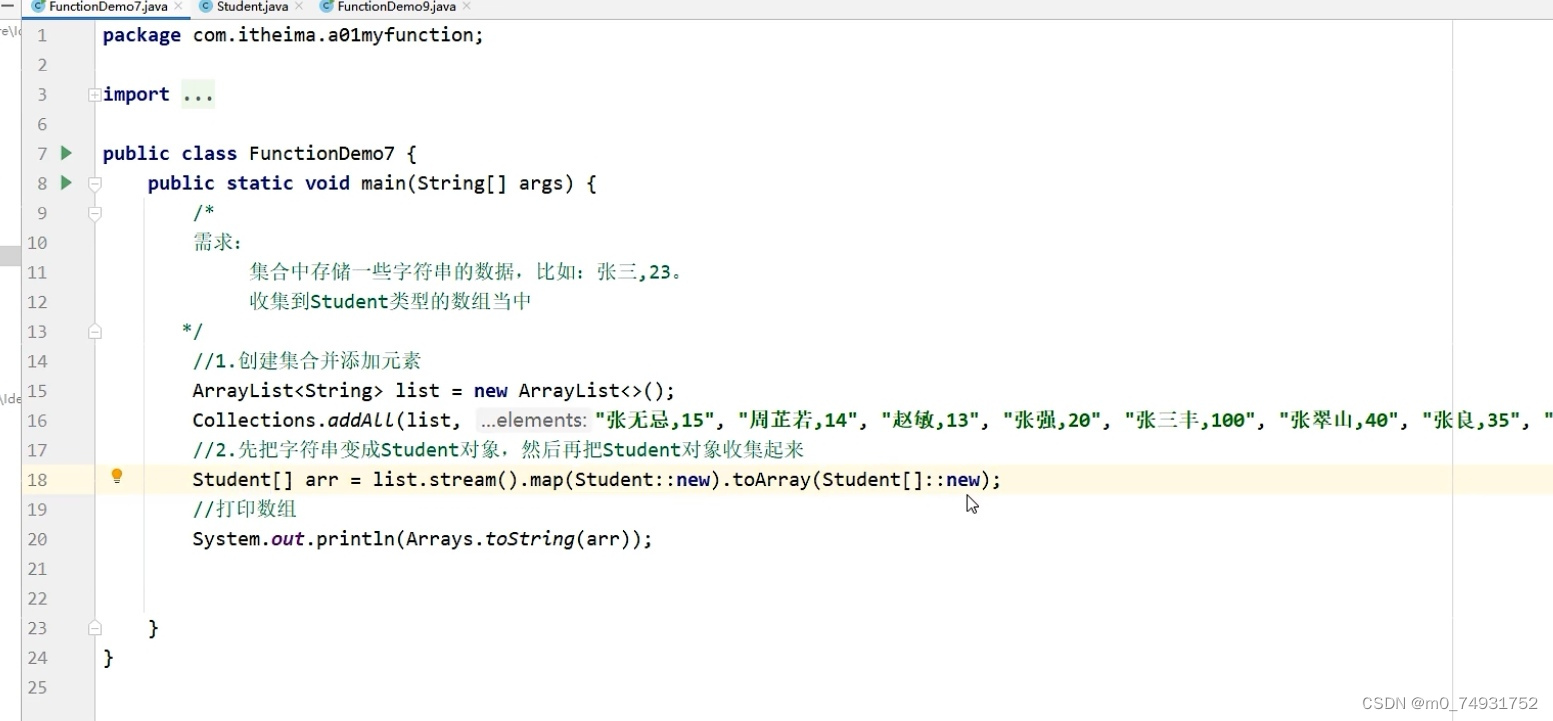
Task: Click the package com.itheima.a01myfunction statement
Action: 293,35
